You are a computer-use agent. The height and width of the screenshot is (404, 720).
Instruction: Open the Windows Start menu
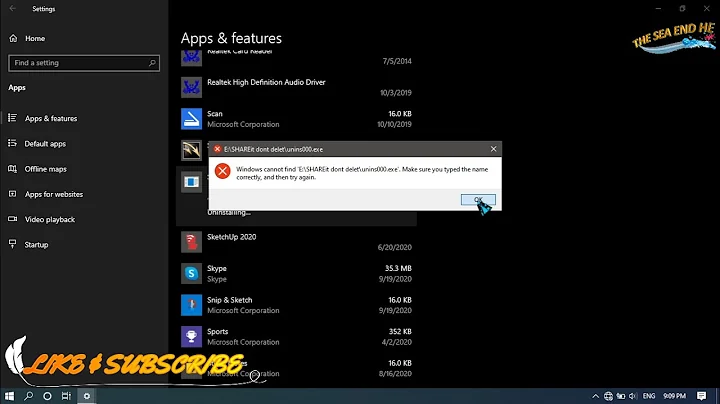[9, 396]
